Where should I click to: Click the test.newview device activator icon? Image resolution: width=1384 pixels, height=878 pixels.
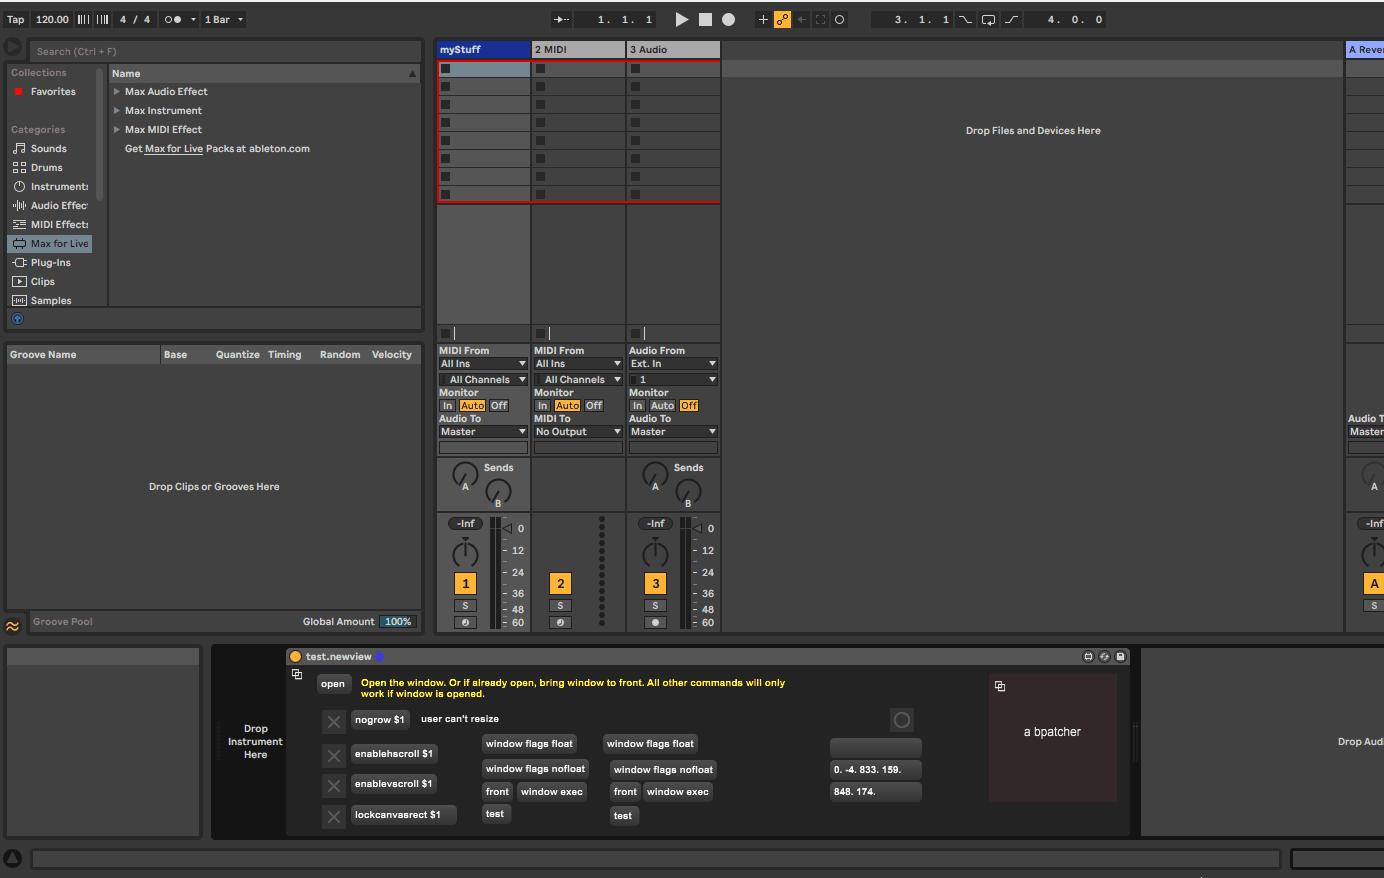click(295, 657)
